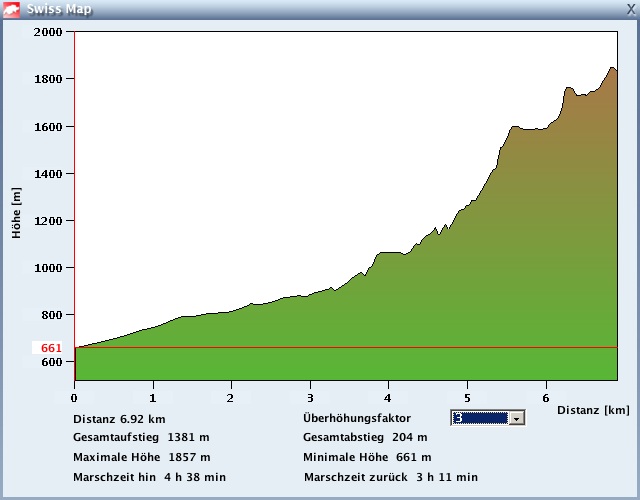Click the Gesamtabstieg 204 m readout
The image size is (640, 500).
[x=365, y=438]
